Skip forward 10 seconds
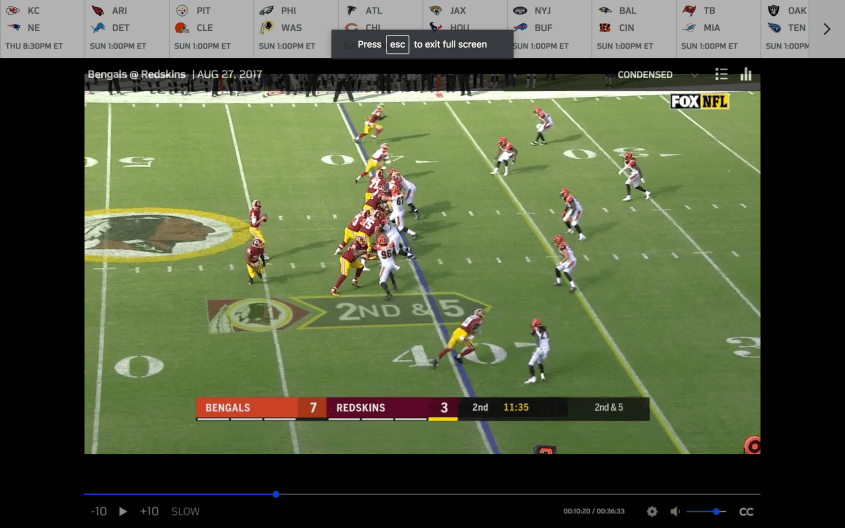 [x=149, y=511]
